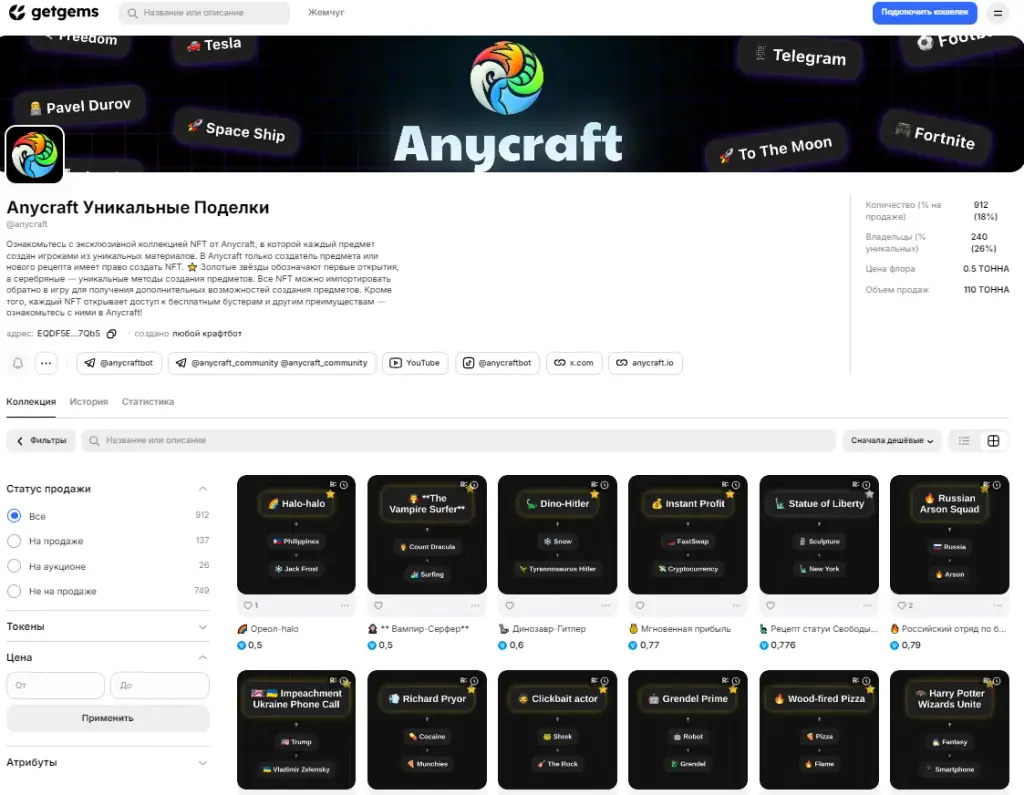Like the Instant Profit NFT card
This screenshot has height=795, width=1024.
tap(640, 606)
